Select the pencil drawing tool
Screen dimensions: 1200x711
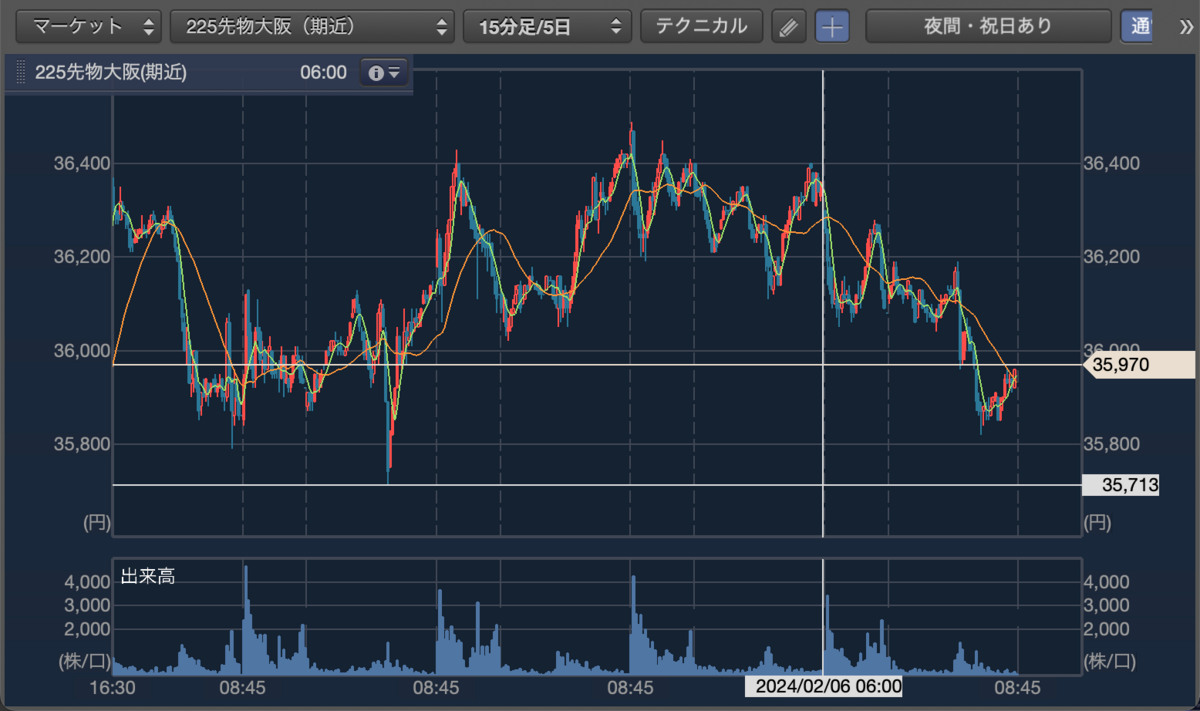pos(789,27)
